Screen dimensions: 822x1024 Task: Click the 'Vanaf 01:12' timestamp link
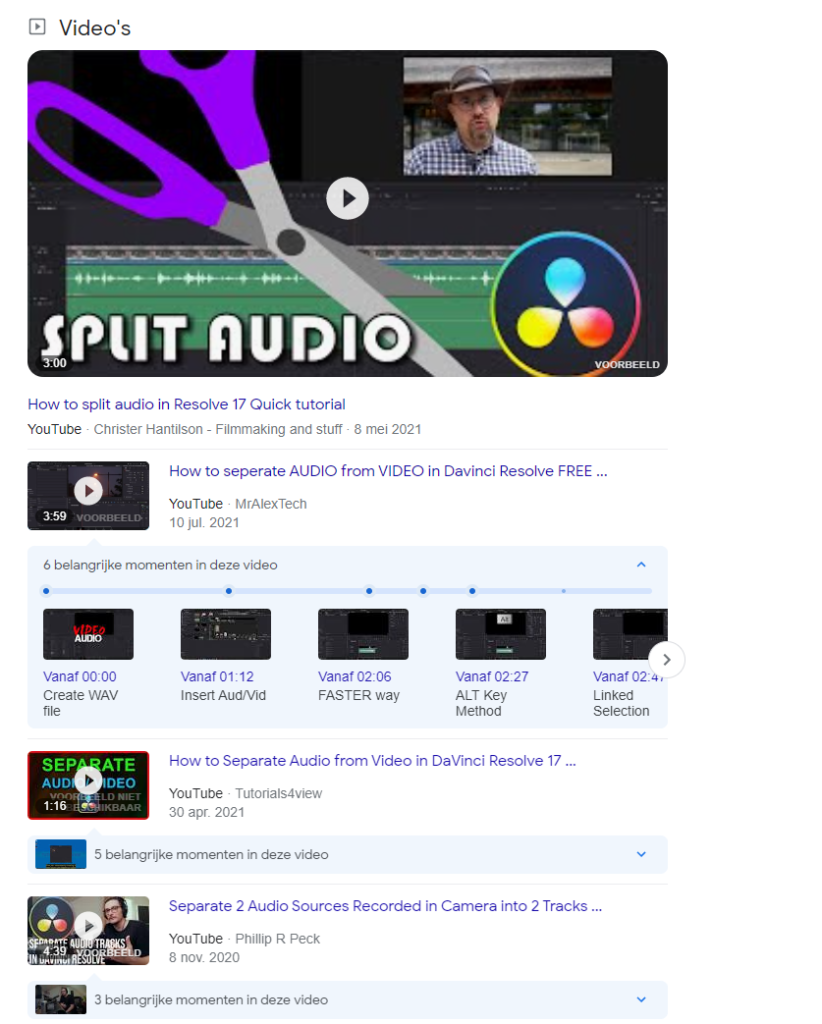pyautogui.click(x=217, y=677)
